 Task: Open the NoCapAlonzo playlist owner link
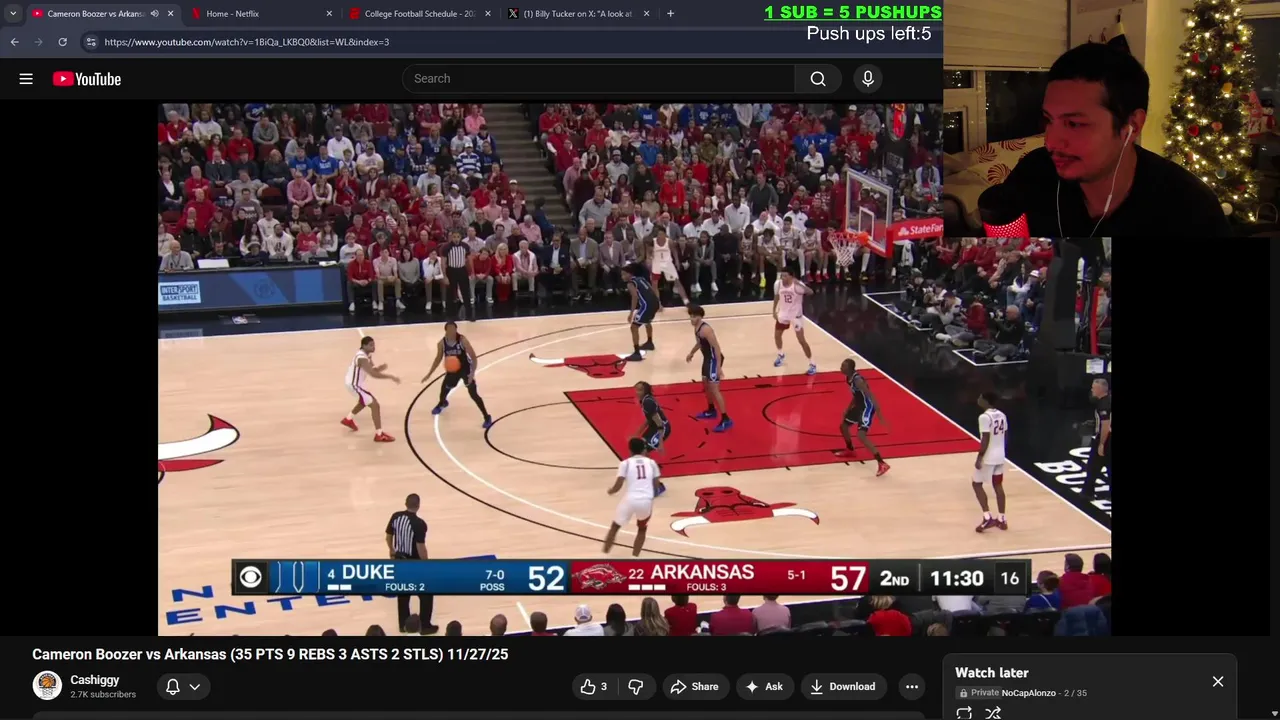click(1028, 693)
